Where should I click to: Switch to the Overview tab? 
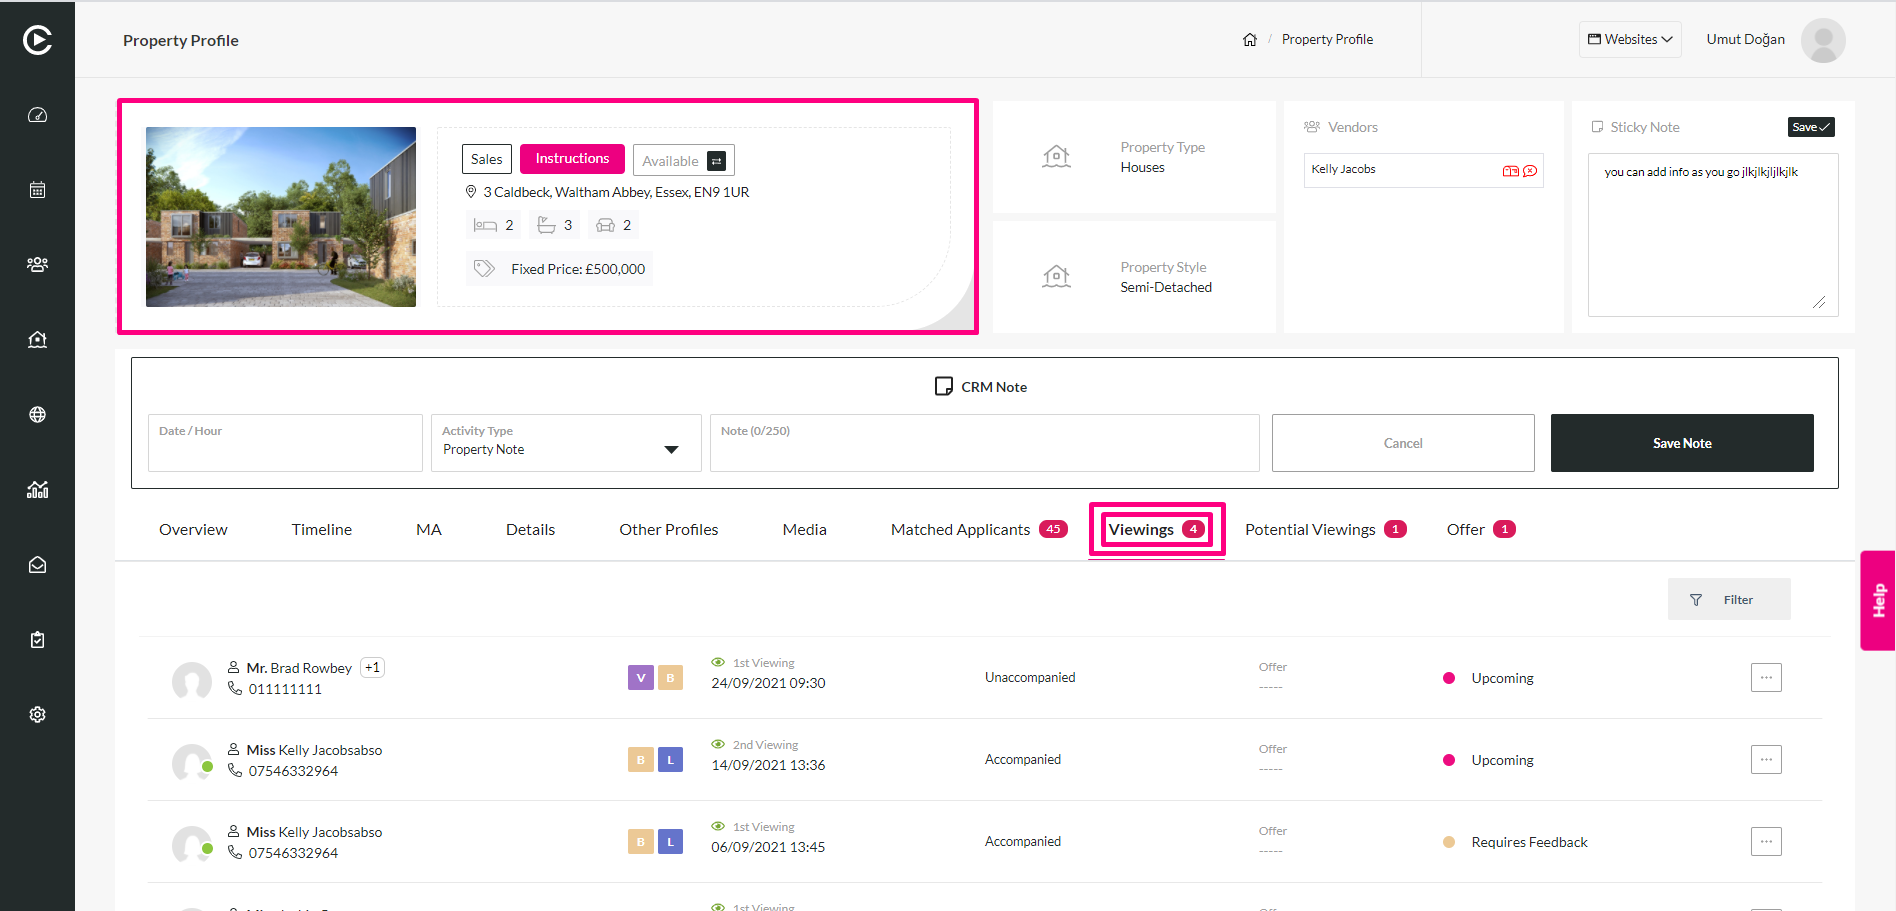[193, 530]
